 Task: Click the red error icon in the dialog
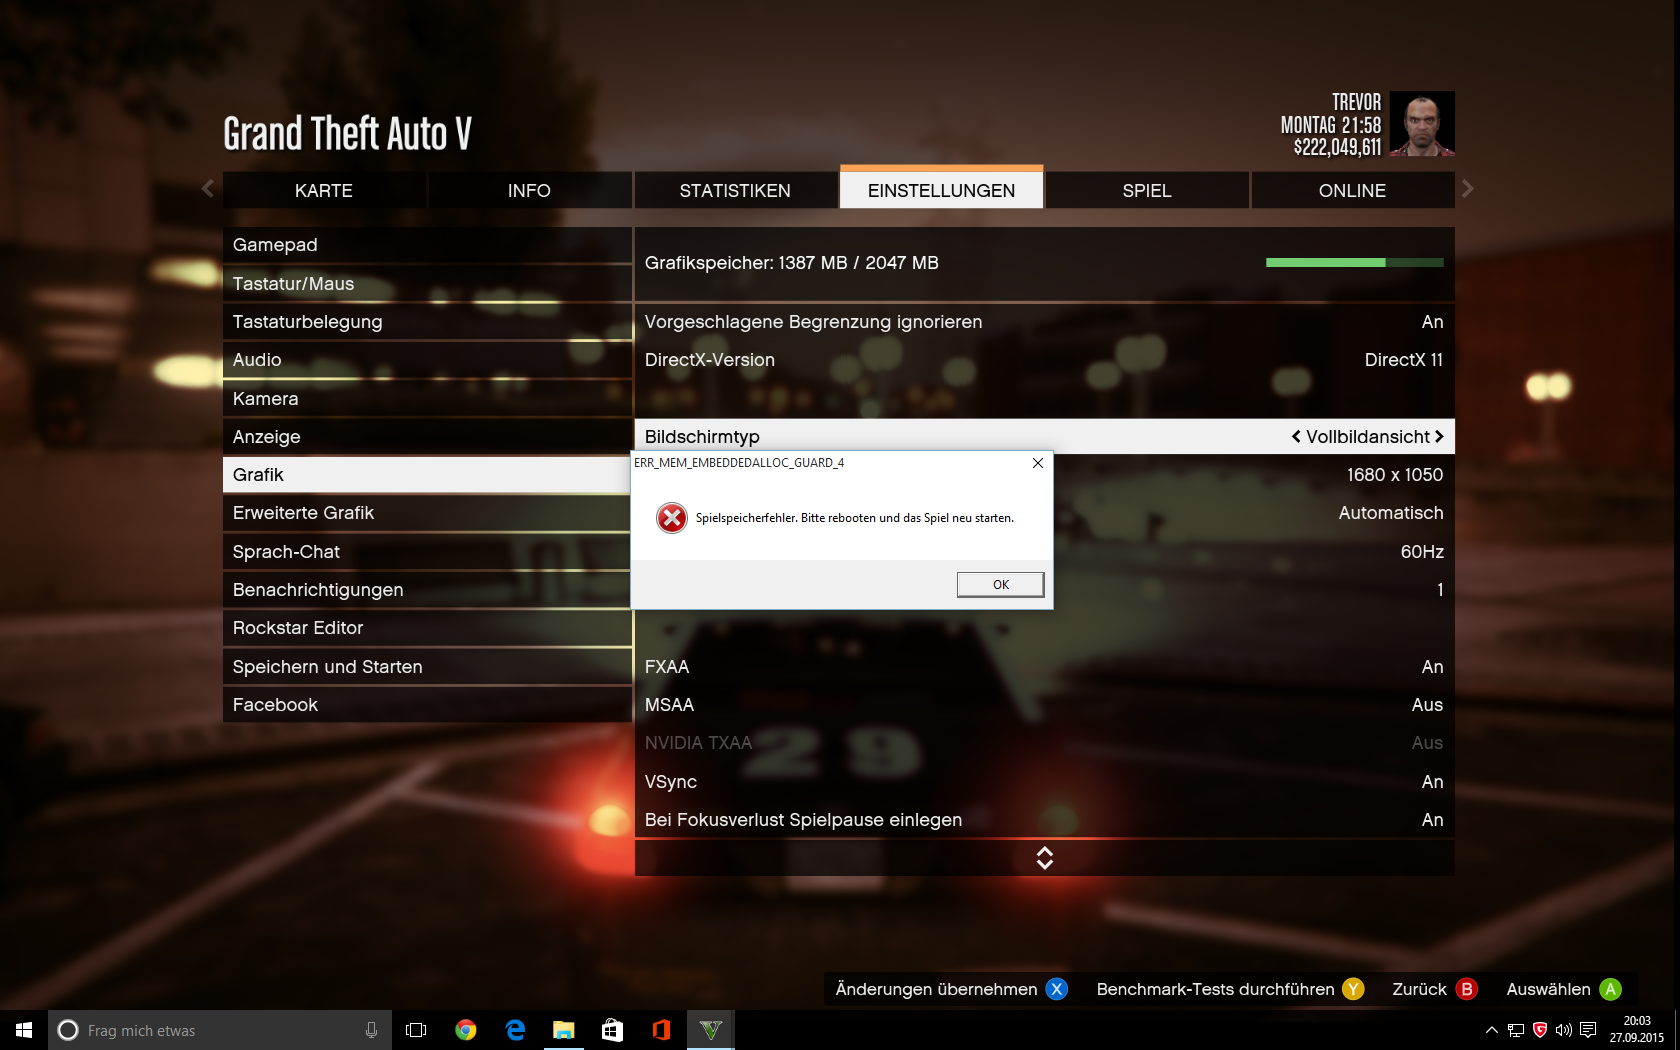coord(672,518)
